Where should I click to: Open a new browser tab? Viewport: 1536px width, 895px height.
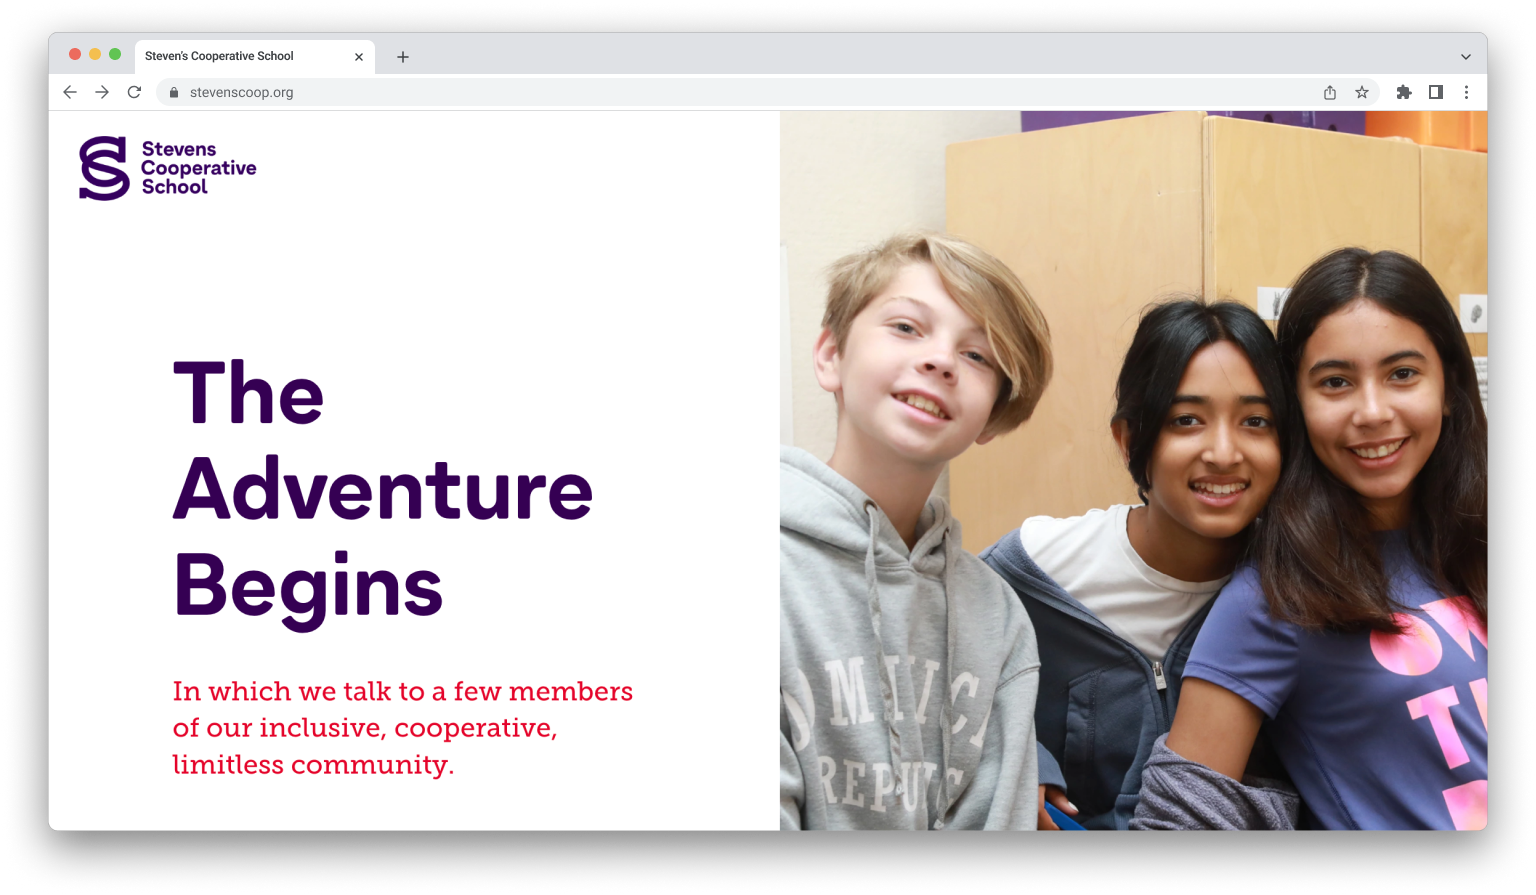pyautogui.click(x=403, y=57)
